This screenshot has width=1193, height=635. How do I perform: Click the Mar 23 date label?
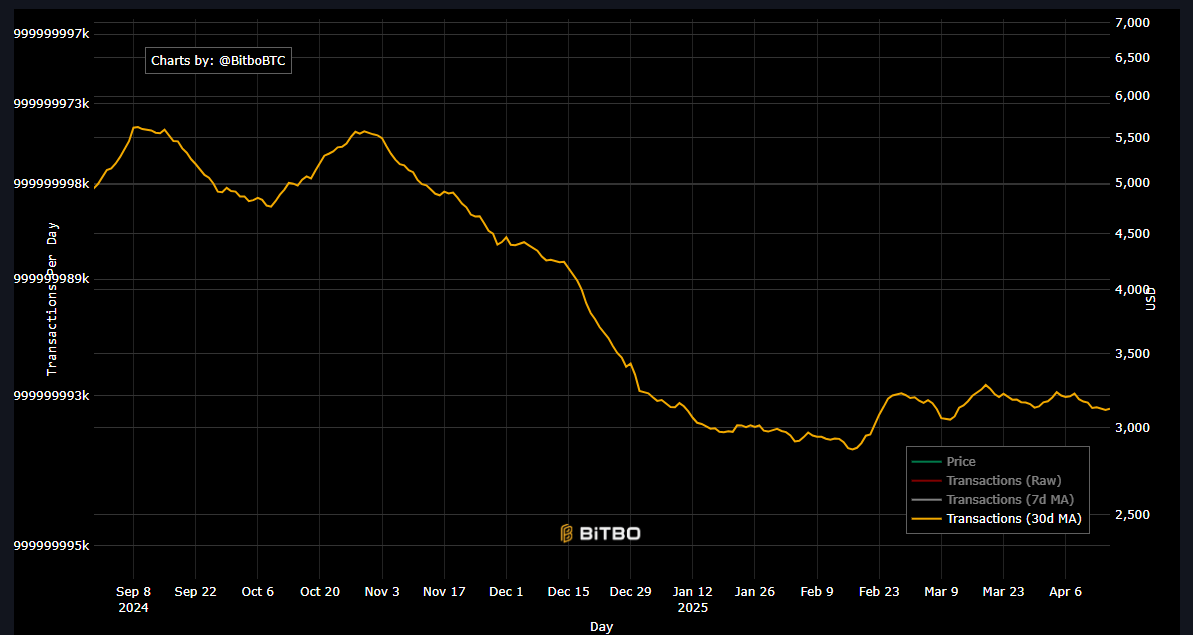[x=1004, y=592]
